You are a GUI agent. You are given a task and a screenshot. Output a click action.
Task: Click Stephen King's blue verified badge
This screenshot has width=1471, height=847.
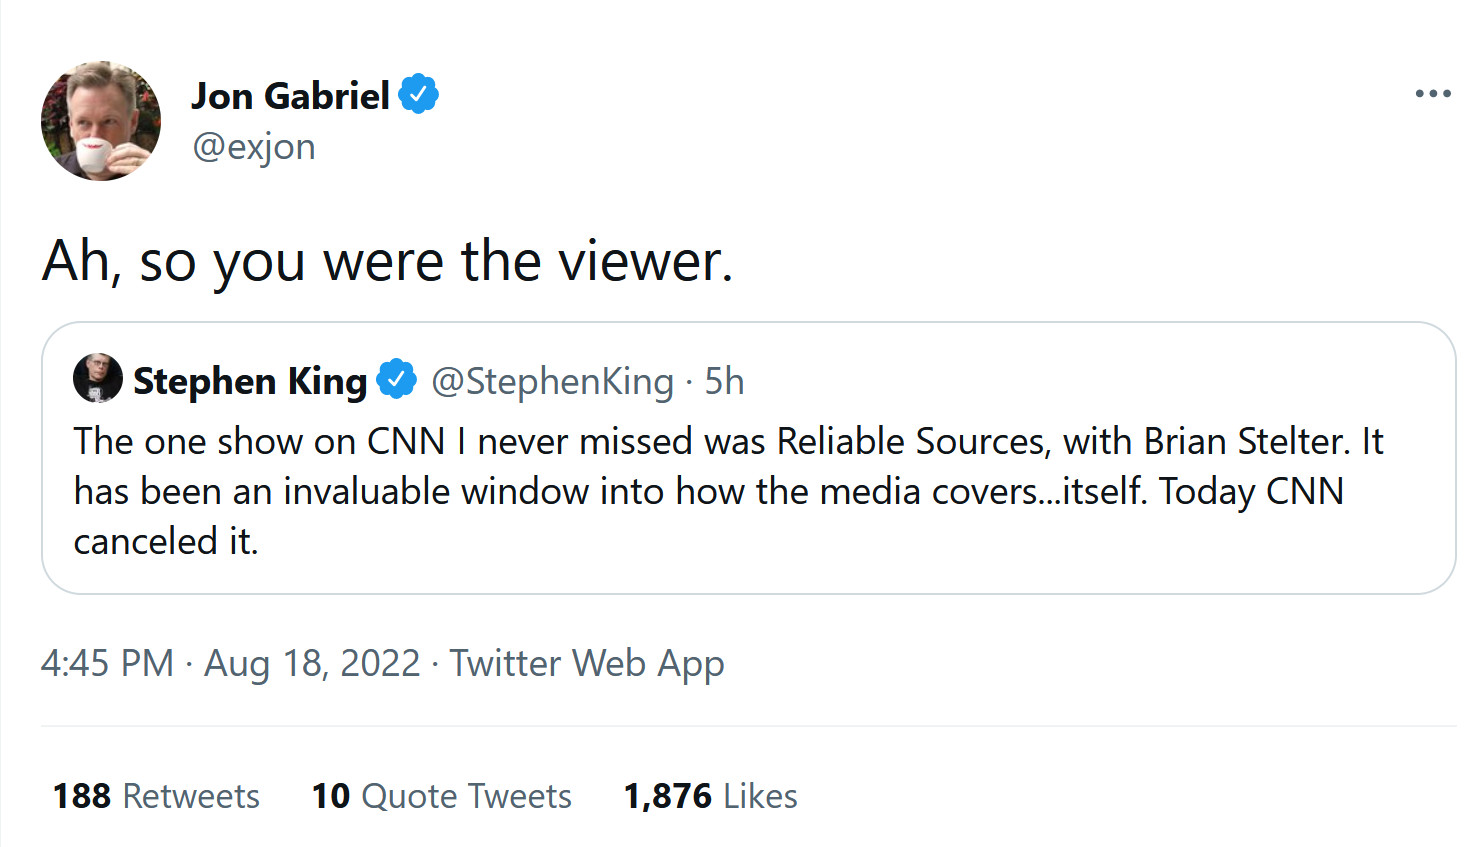coord(396,380)
